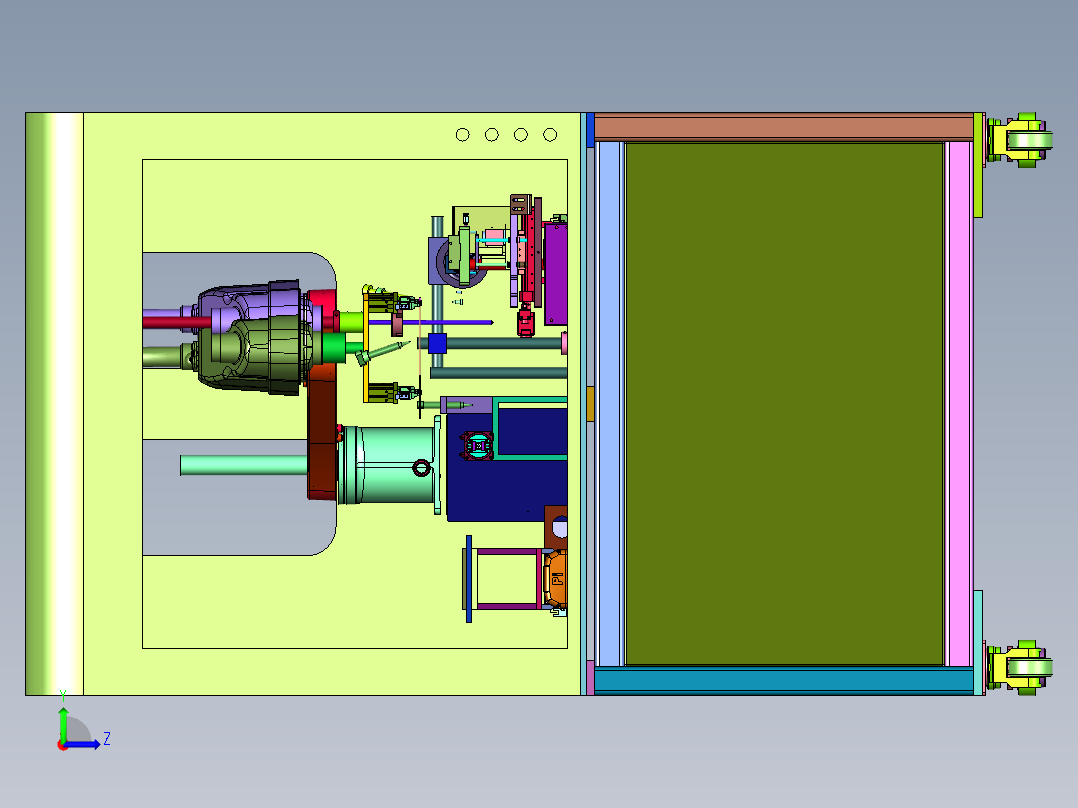Screen dimensions: 1078x808
Task: Pick the magenta rectangular stand frame
Action: pyautogui.click(x=507, y=579)
